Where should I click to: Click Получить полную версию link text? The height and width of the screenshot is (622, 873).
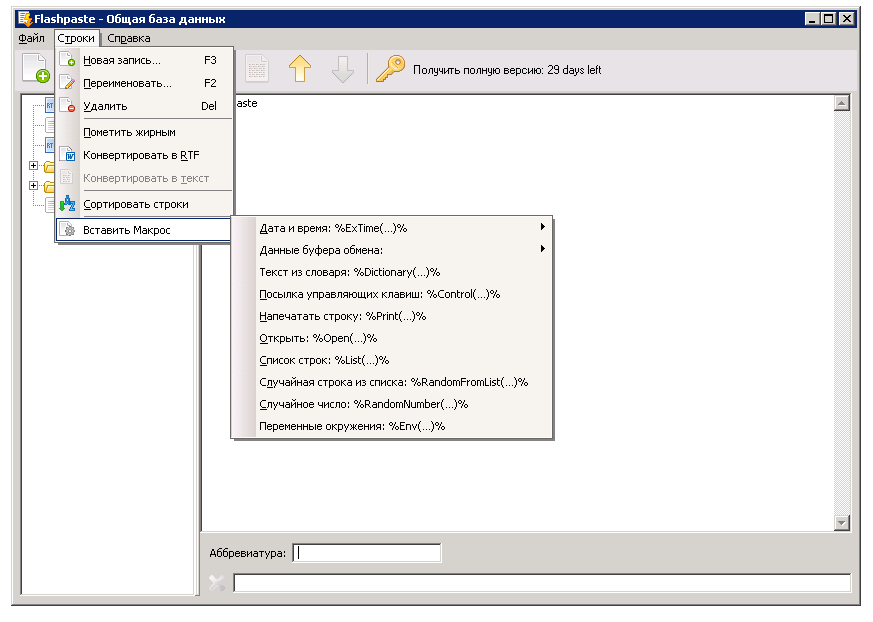tap(507, 70)
